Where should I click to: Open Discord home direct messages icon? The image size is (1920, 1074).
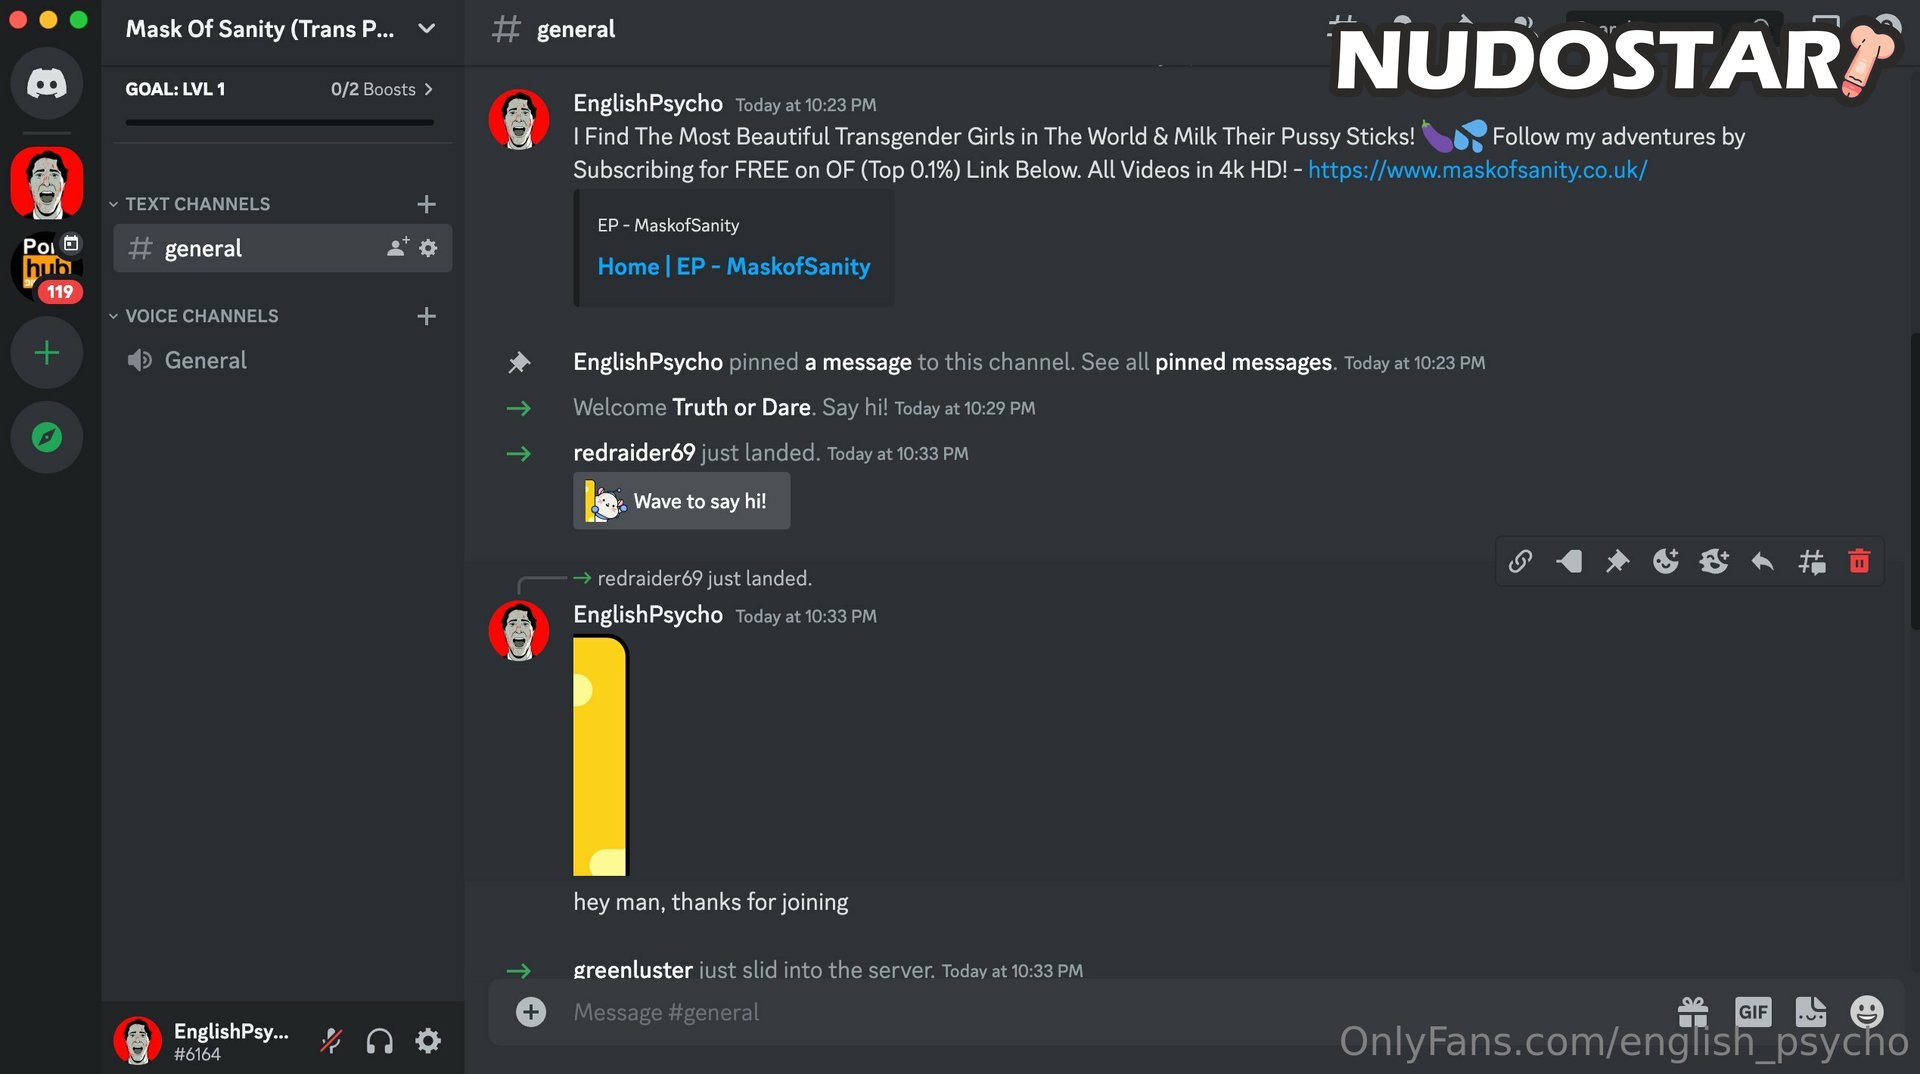click(47, 83)
